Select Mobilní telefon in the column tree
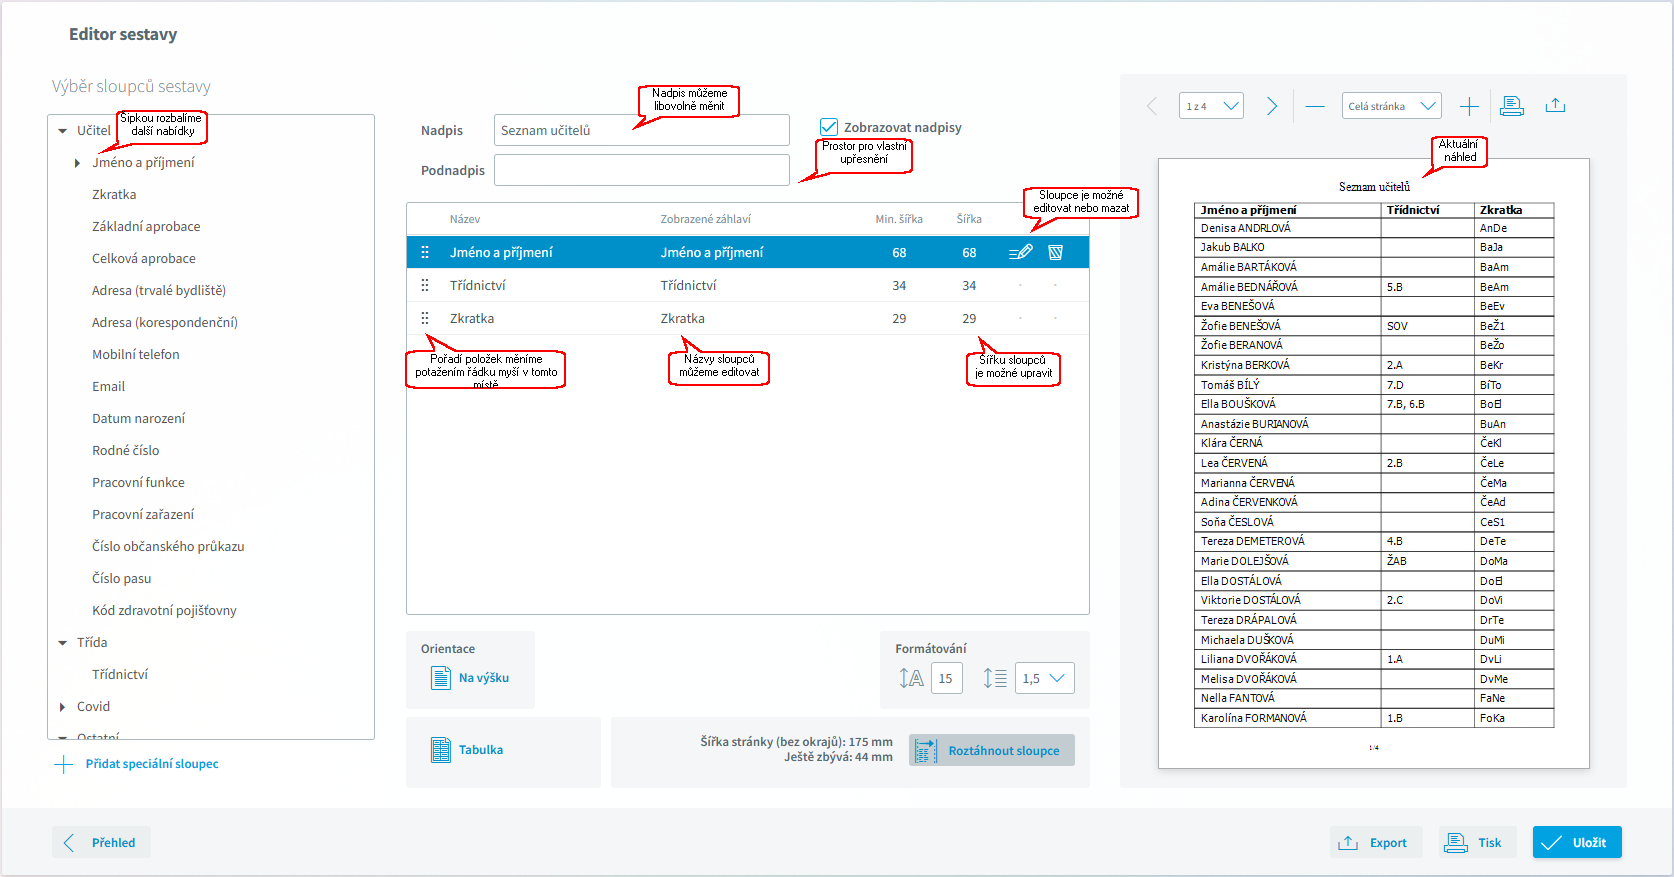The height and width of the screenshot is (877, 1674). pos(136,355)
